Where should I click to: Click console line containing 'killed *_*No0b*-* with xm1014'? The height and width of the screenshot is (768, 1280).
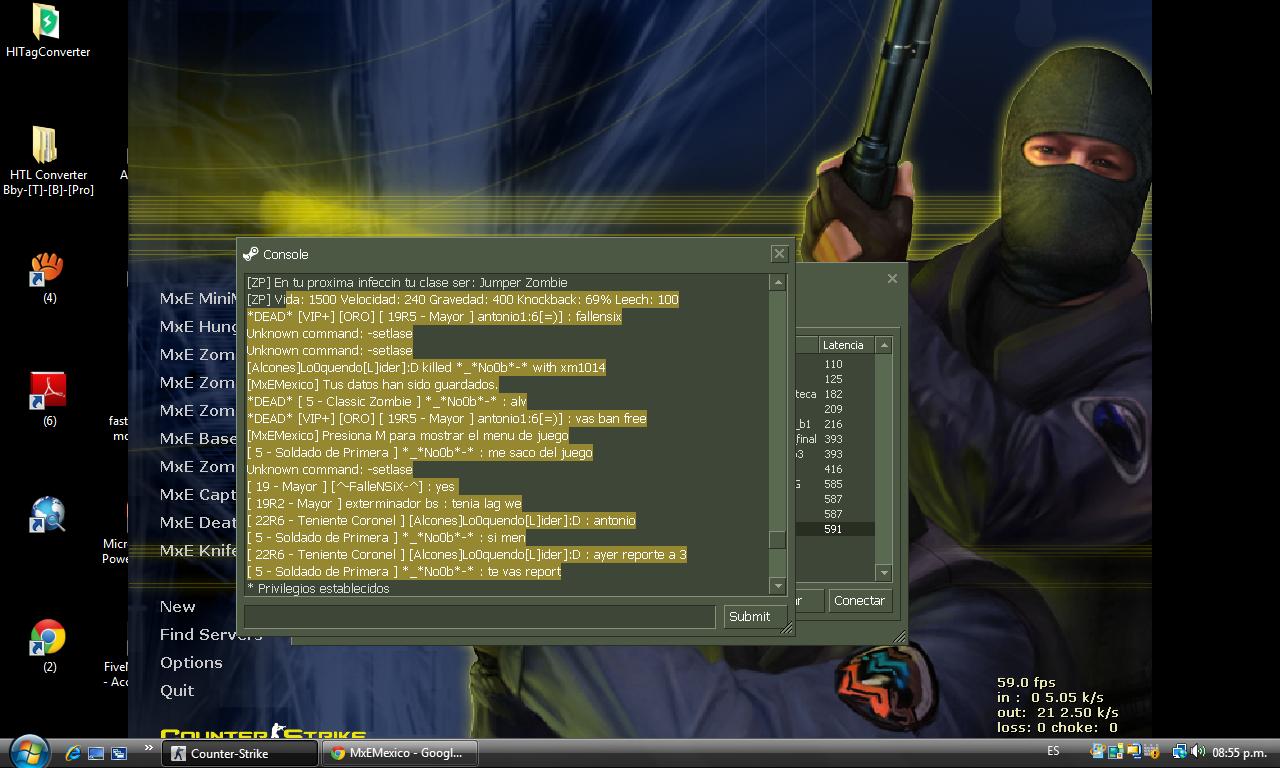426,367
